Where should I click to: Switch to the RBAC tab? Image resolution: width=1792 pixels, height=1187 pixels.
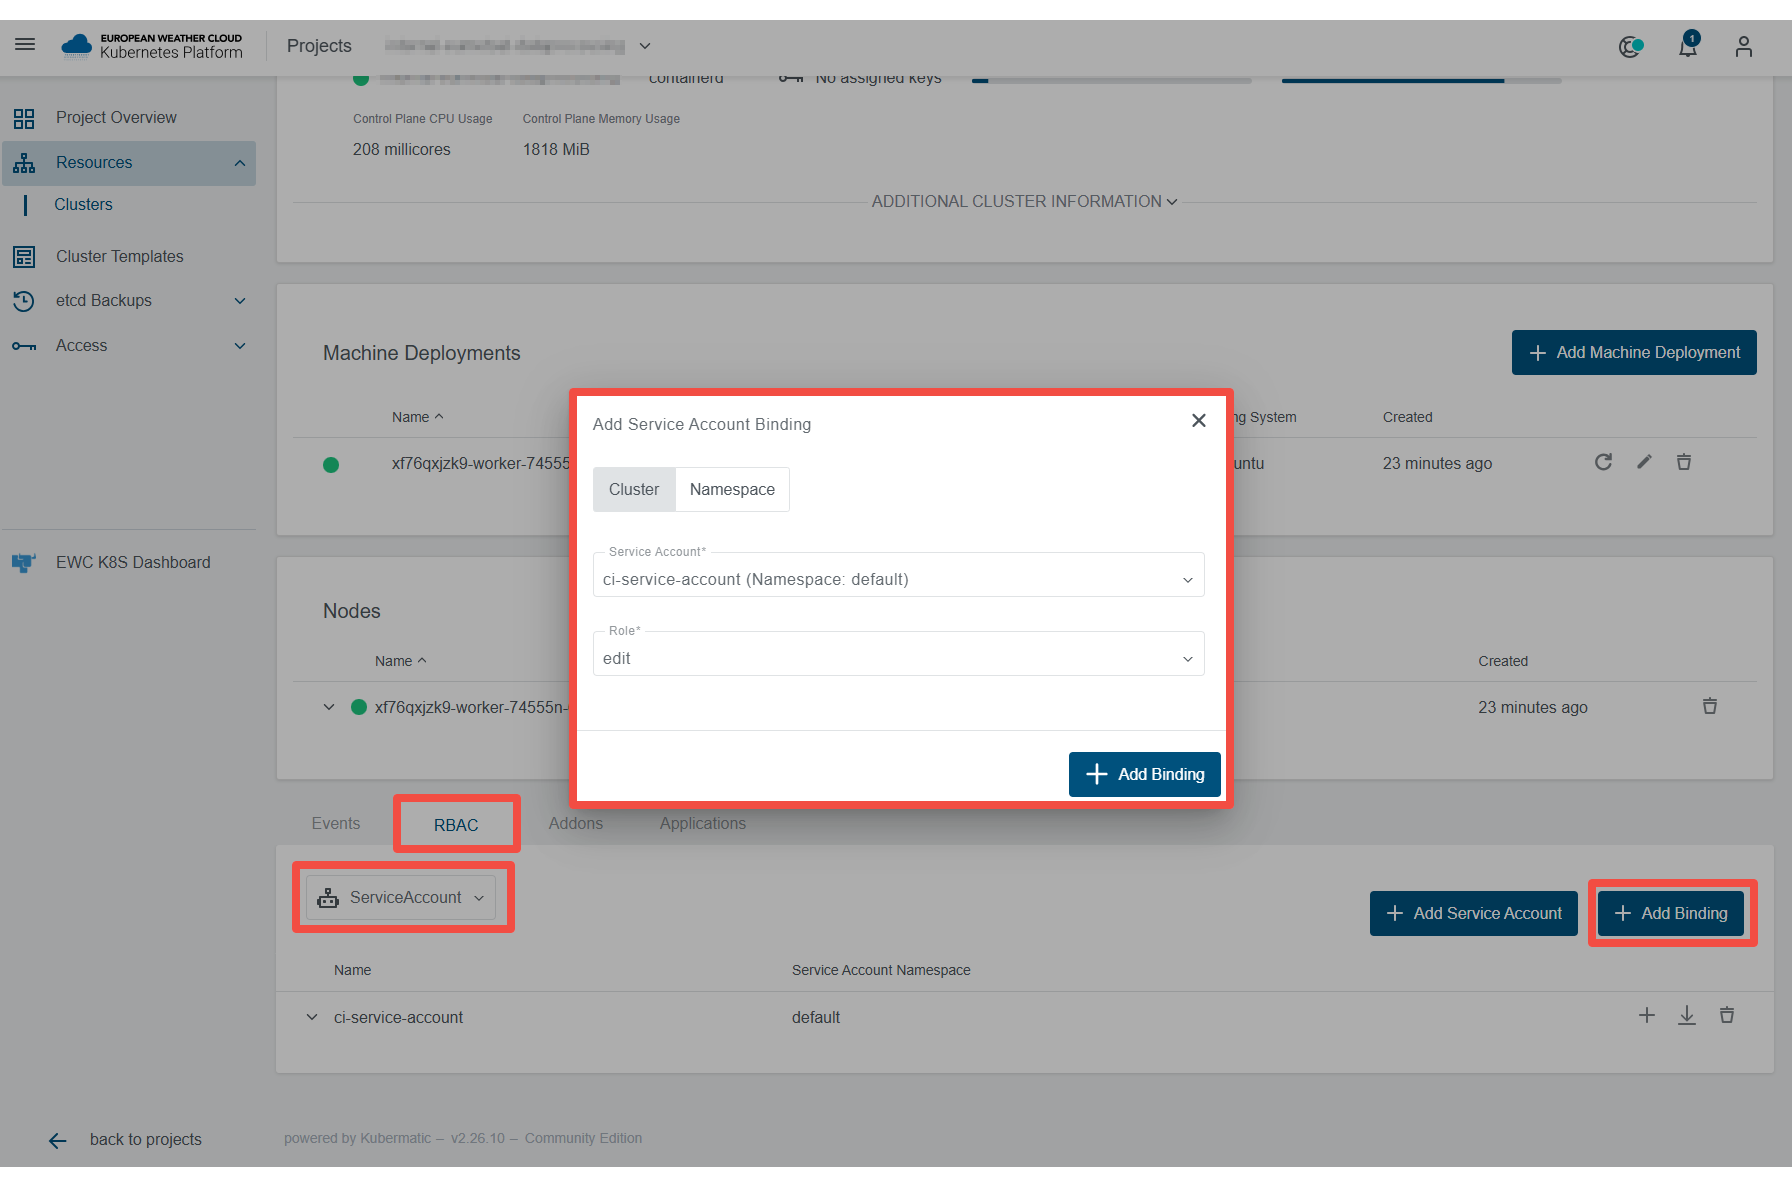tap(456, 825)
